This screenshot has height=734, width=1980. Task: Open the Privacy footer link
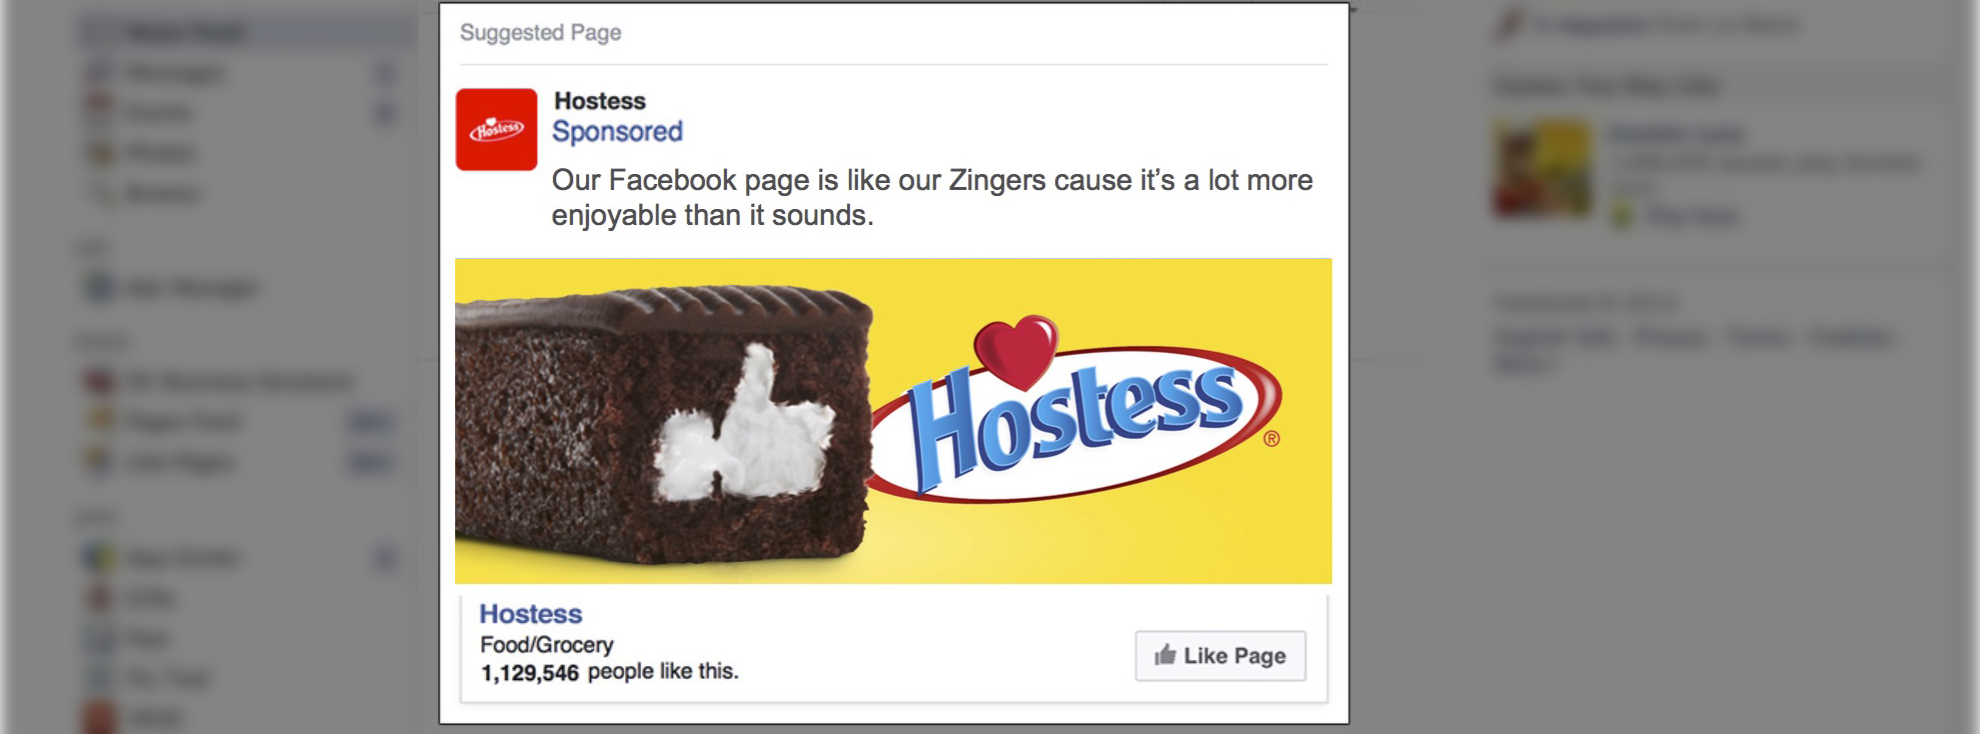1671,338
